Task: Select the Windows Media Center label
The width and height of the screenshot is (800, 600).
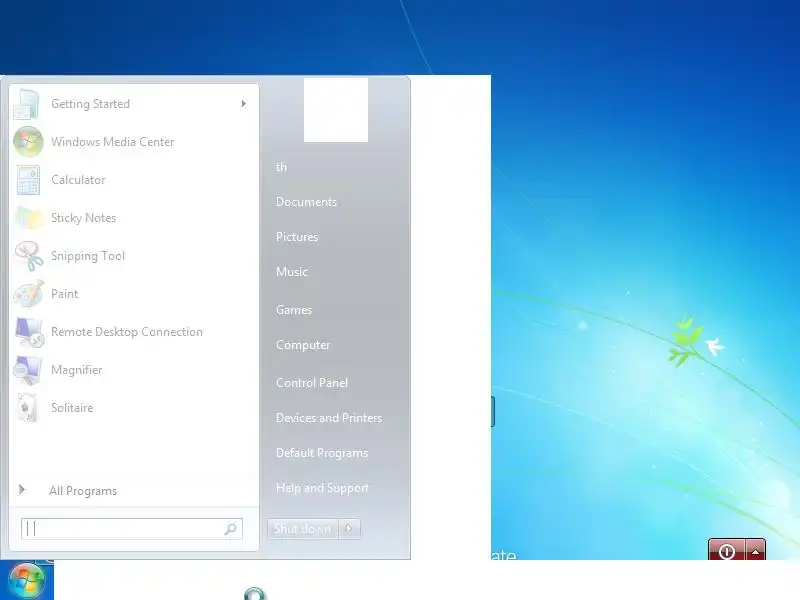Action: (x=113, y=142)
